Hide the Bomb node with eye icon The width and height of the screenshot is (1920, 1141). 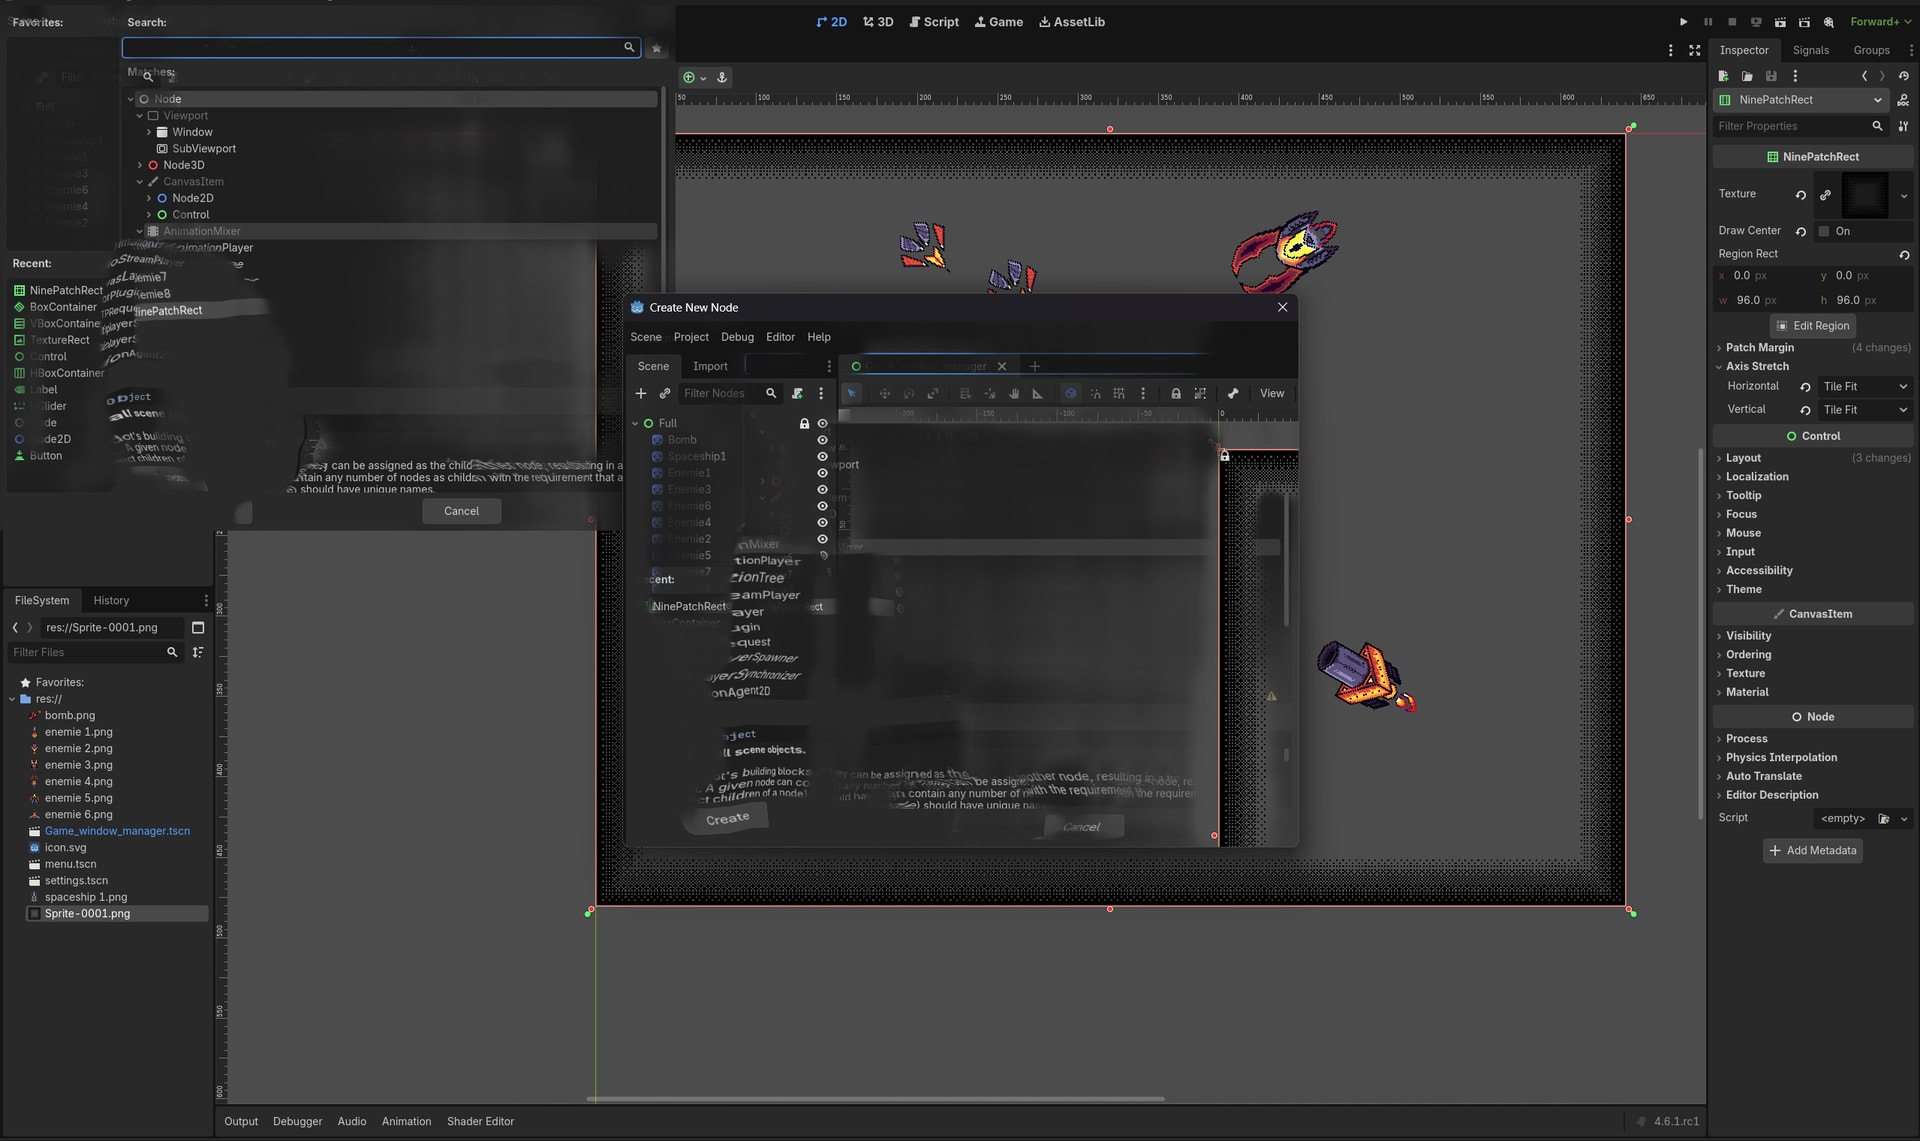[822, 440]
